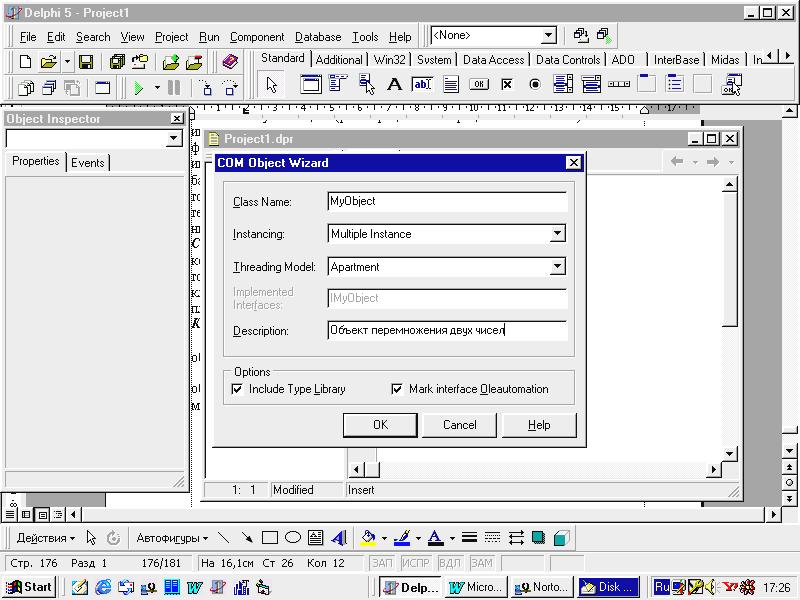Screen dimensions: 800x600
Task: Toggle Include Type Library checkbox
Action: [x=237, y=389]
